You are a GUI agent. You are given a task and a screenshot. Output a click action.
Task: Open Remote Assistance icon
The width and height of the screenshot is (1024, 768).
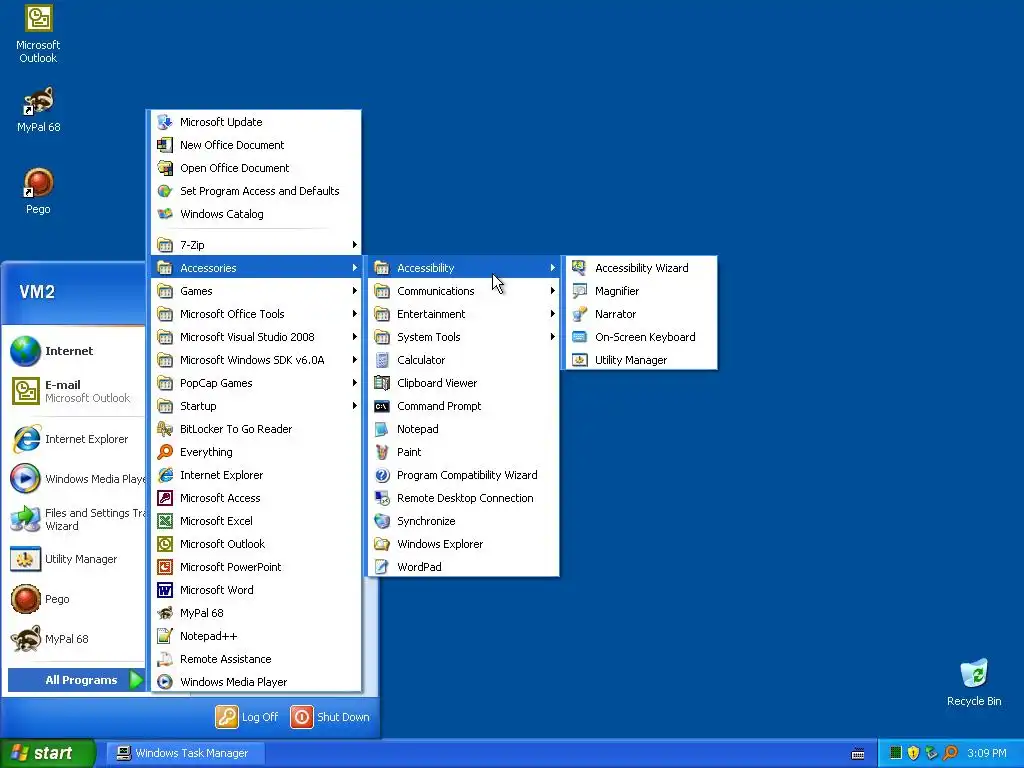pyautogui.click(x=165, y=659)
